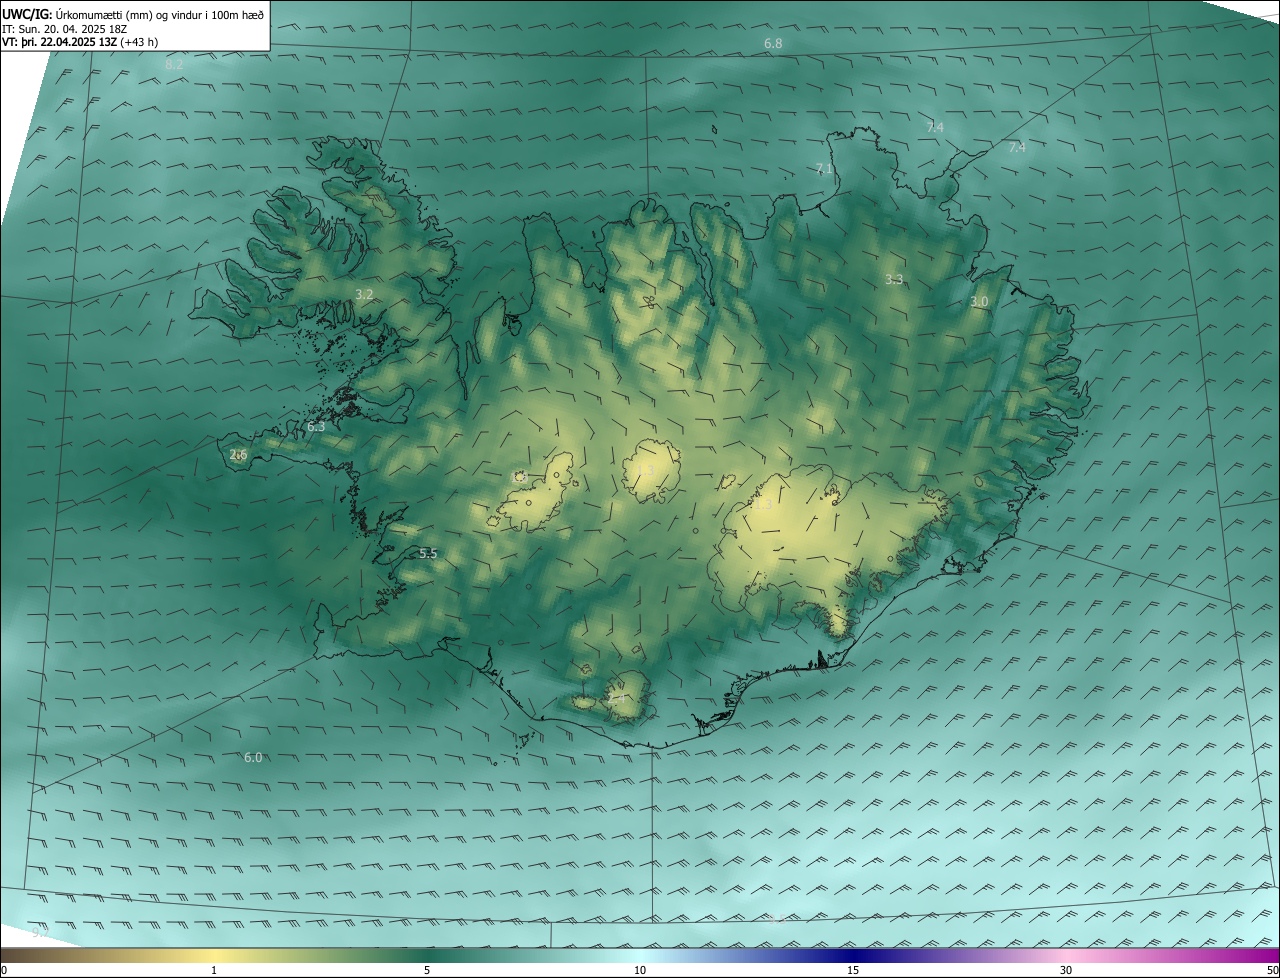The image size is (1280, 978).
Task: Click the 0 tick label on the colour scale
Action: click(x=4, y=970)
